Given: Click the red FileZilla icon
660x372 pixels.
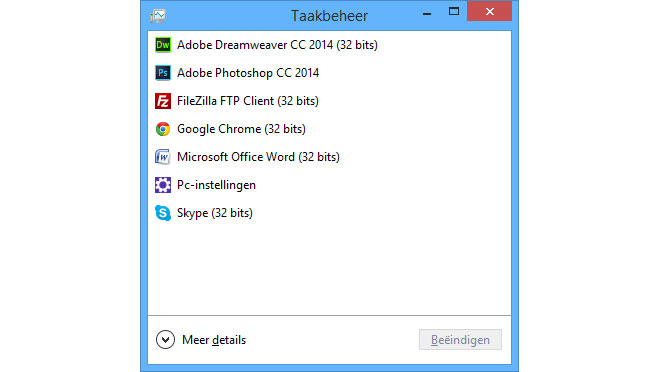Looking at the screenshot, I should (162, 101).
